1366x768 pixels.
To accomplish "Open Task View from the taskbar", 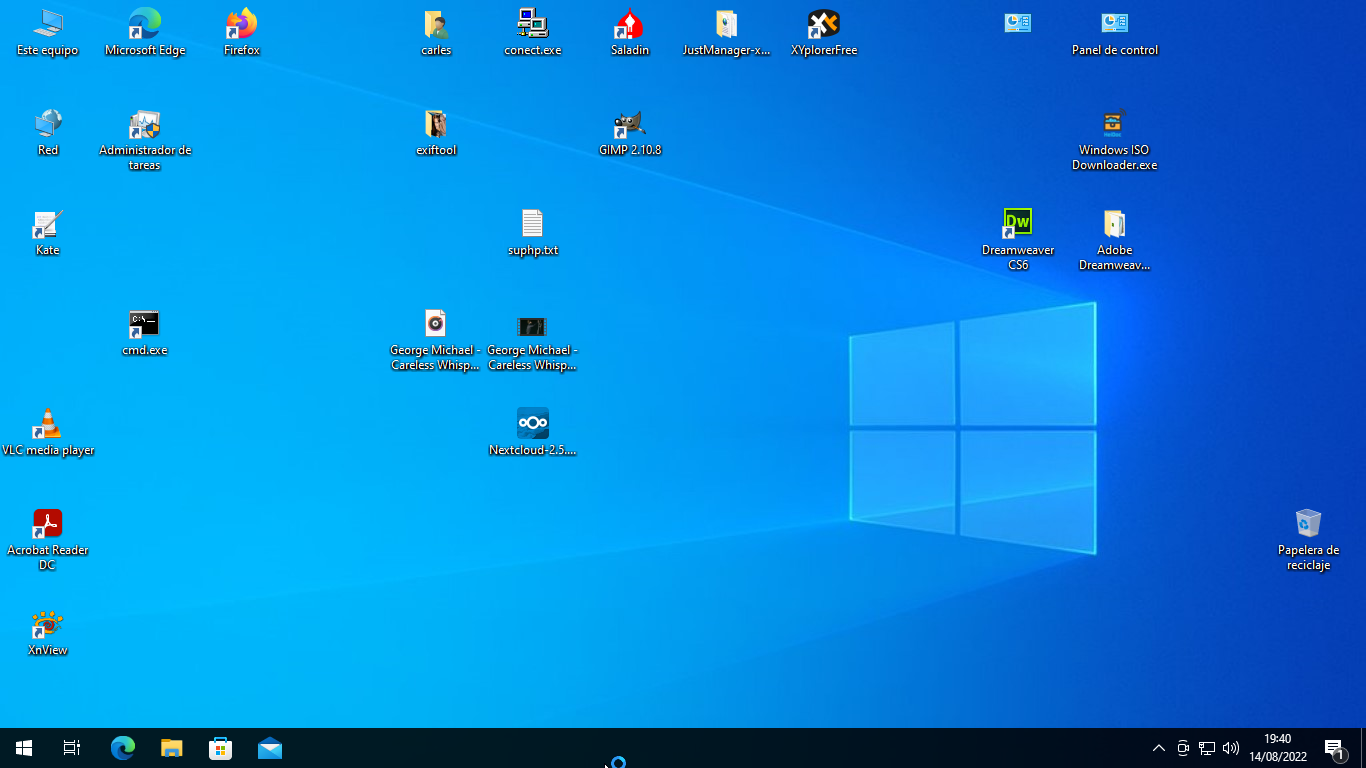I will [72, 748].
